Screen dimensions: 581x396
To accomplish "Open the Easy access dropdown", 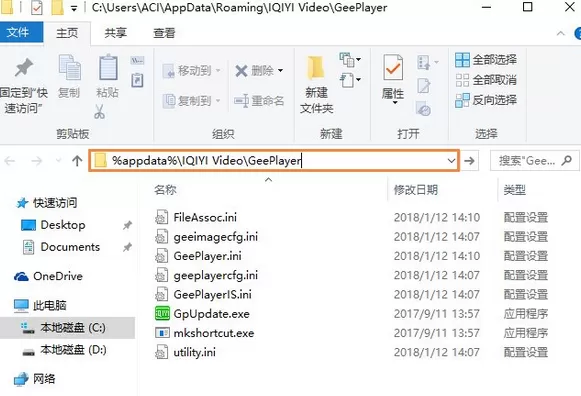I will (x=350, y=80).
